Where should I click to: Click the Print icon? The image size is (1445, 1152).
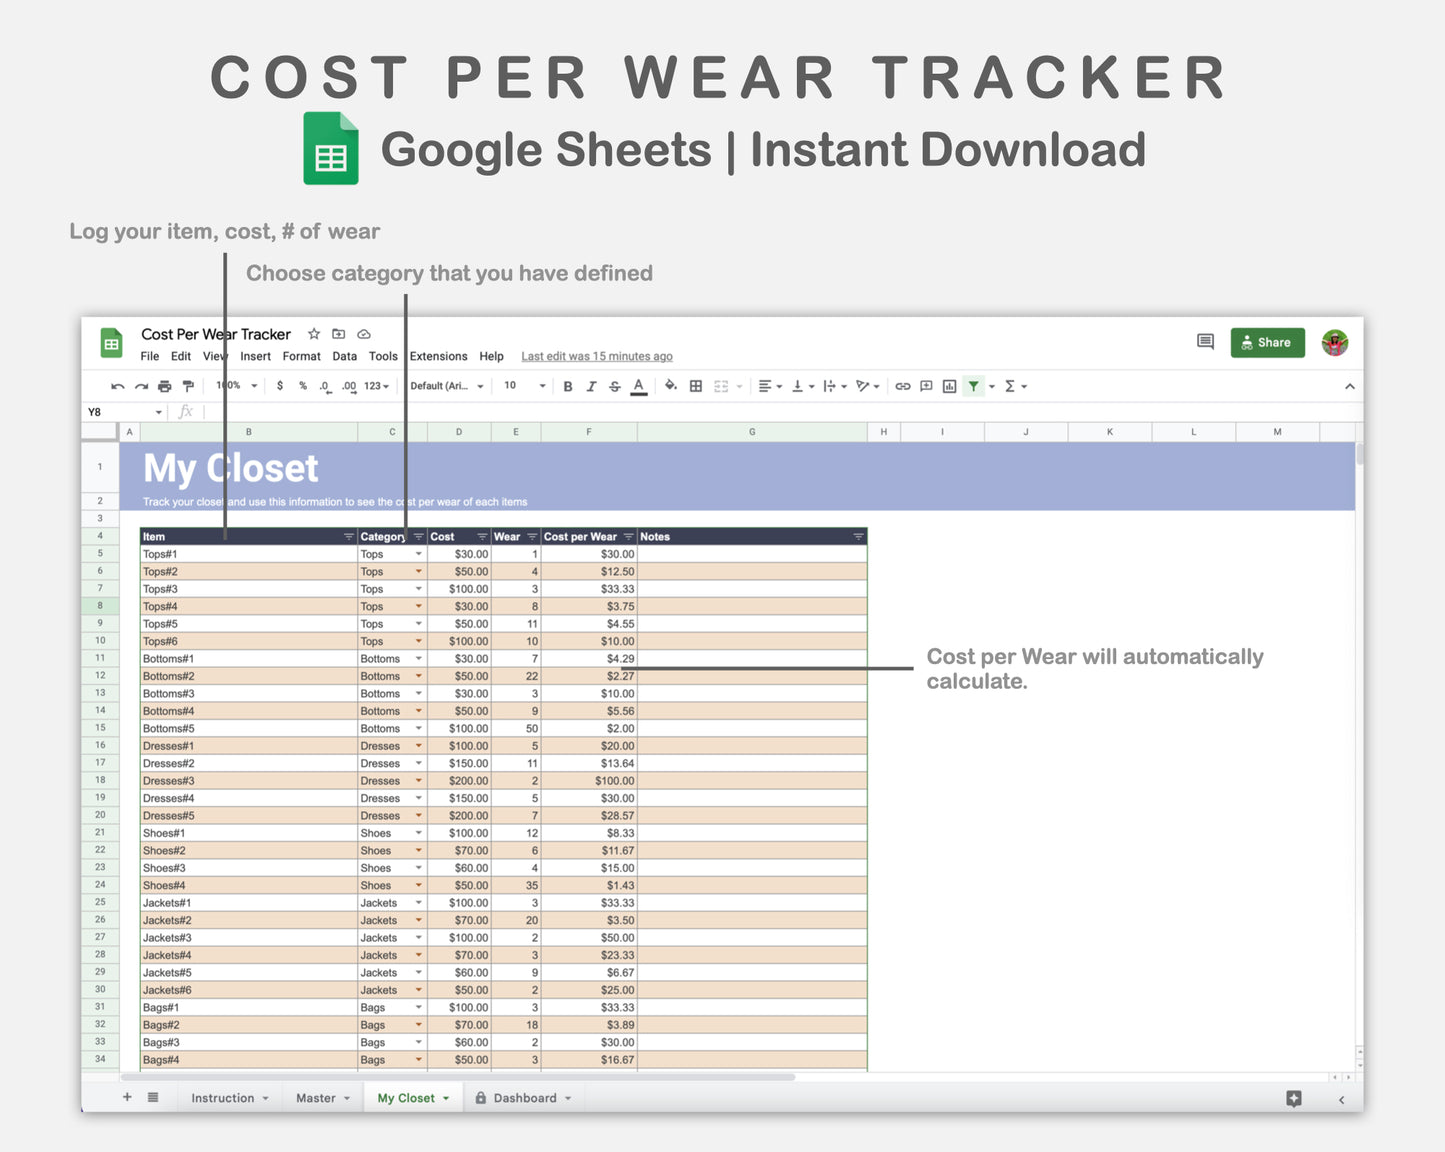coord(165,385)
